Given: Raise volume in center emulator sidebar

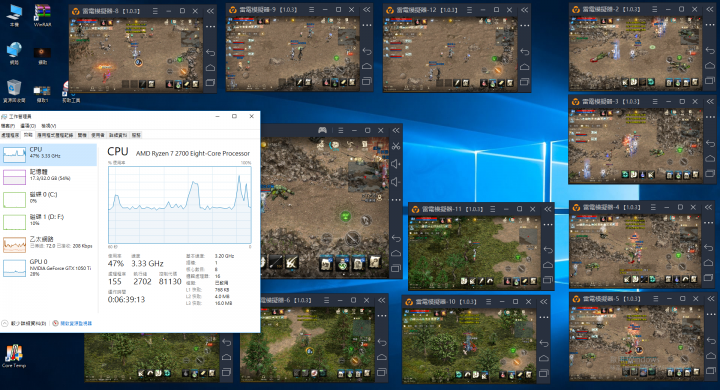Looking at the screenshot, I should tap(396, 164).
